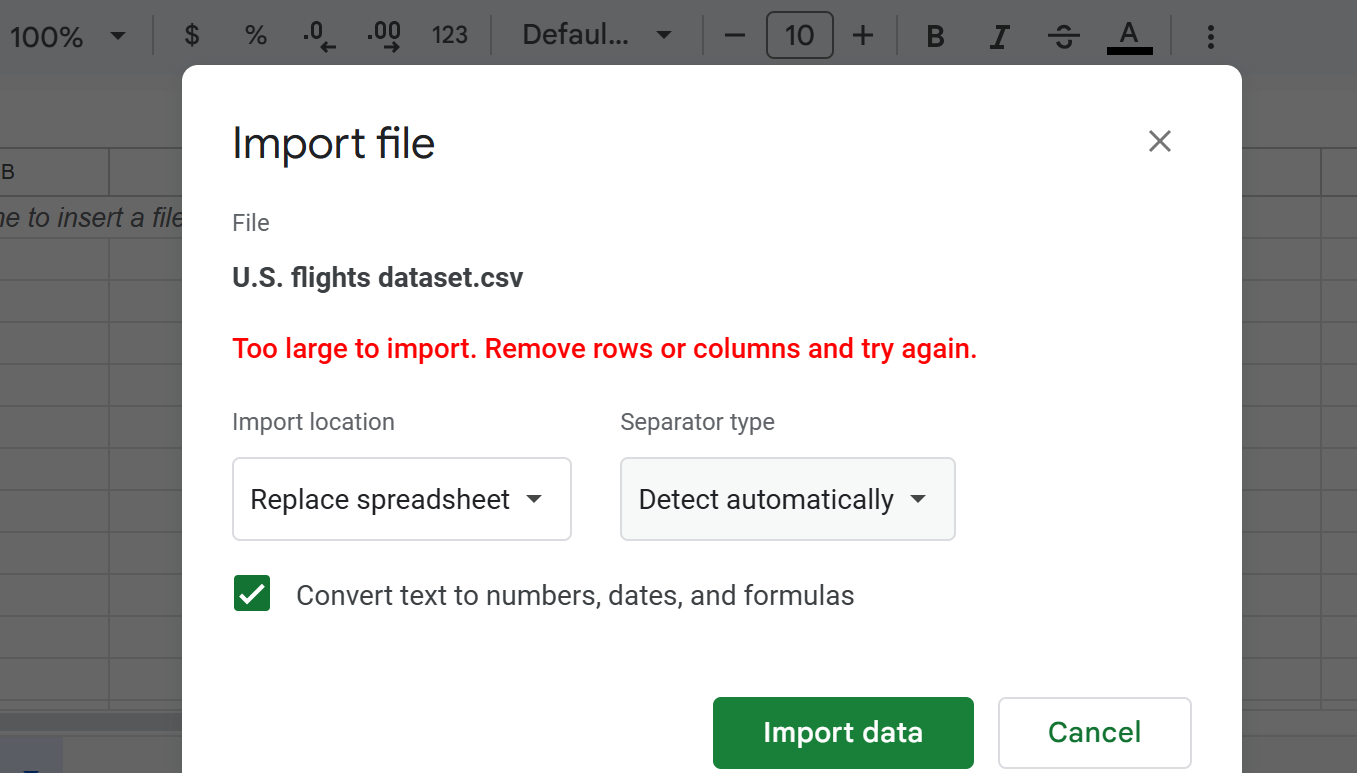Cancel the file import
This screenshot has width=1357, height=773.
pyautogui.click(x=1093, y=732)
